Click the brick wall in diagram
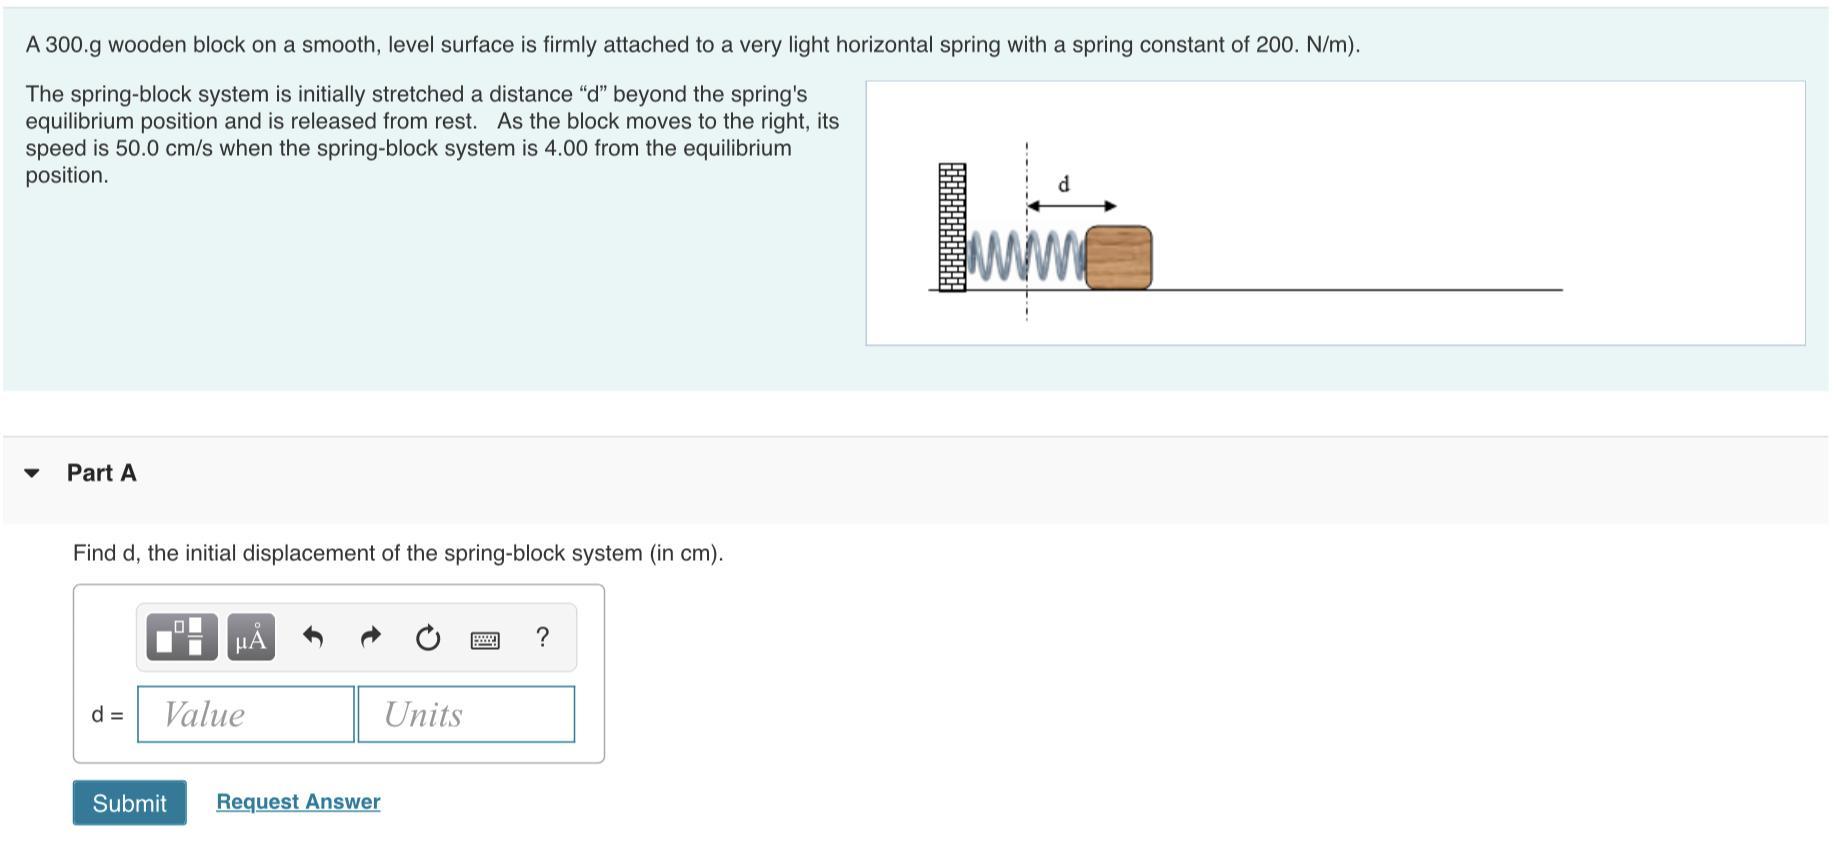Screen dimensions: 1836x845 952,227
